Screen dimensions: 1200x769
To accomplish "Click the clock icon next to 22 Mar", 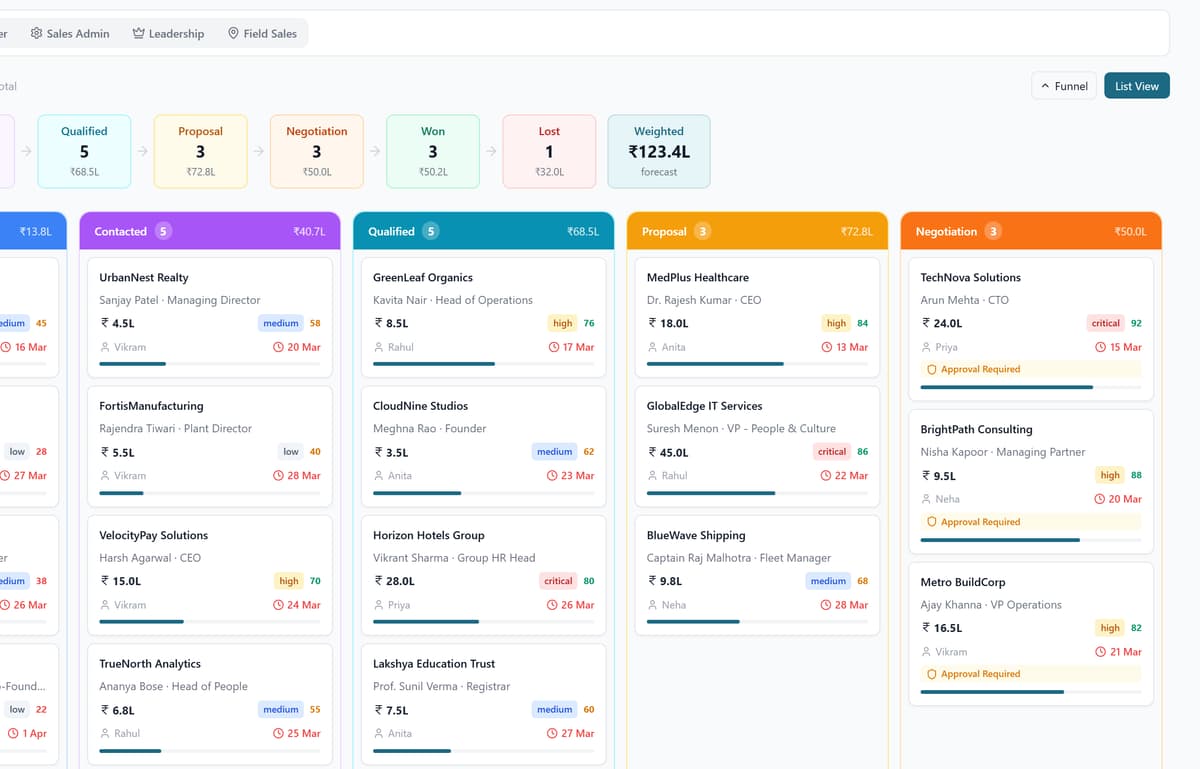I will coord(825,476).
